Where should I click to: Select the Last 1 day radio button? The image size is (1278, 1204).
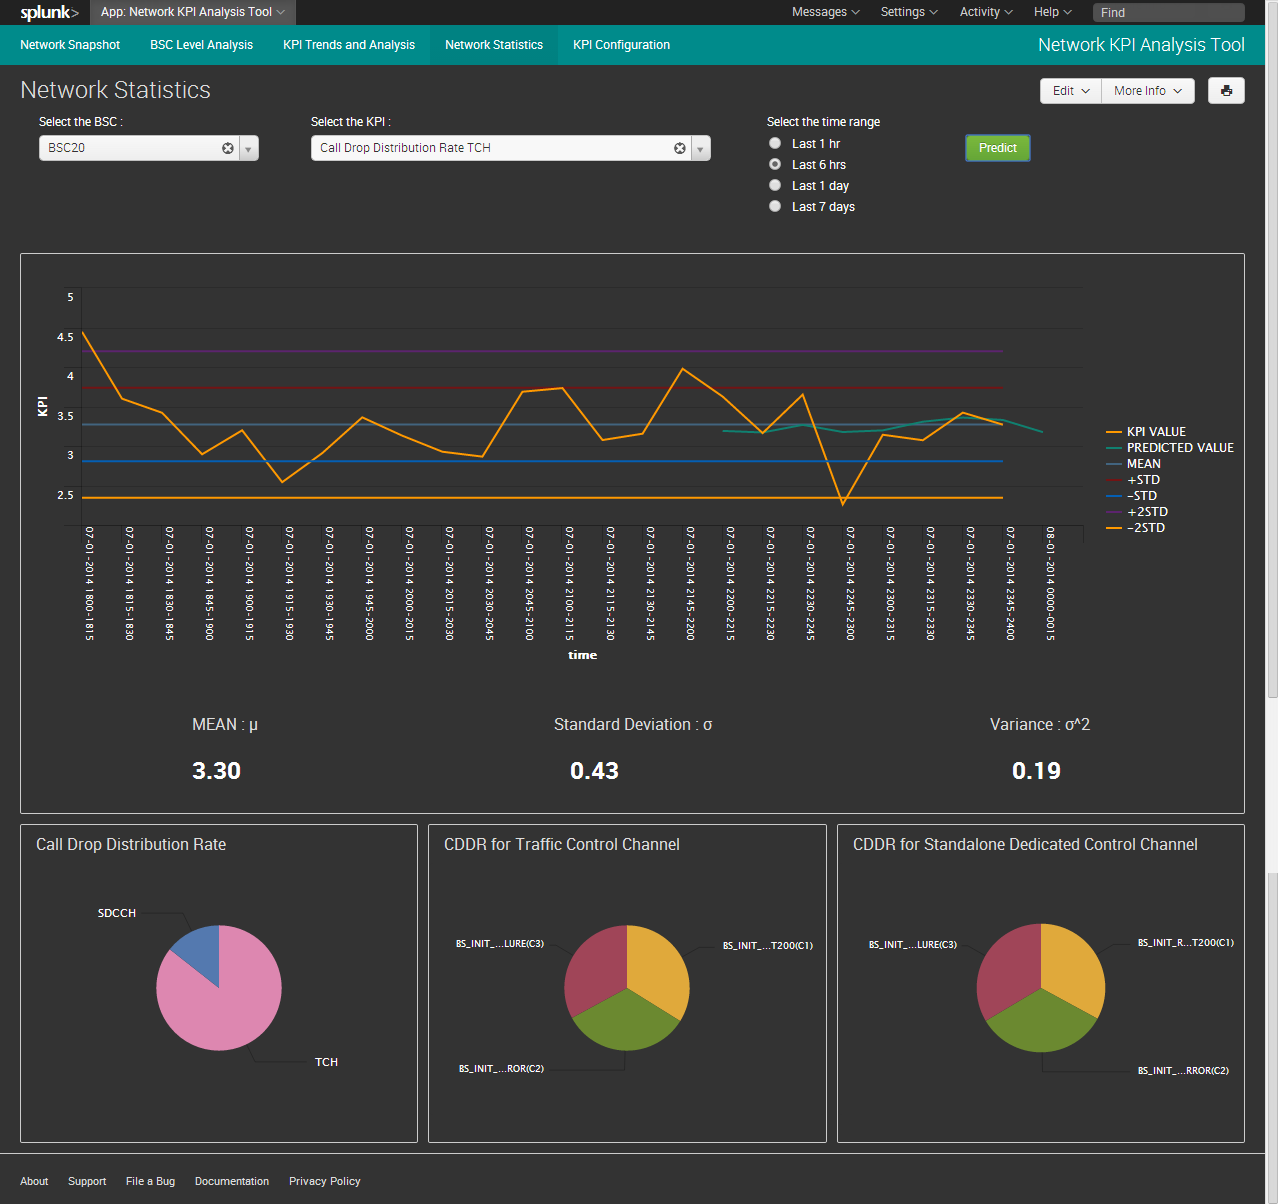click(775, 185)
